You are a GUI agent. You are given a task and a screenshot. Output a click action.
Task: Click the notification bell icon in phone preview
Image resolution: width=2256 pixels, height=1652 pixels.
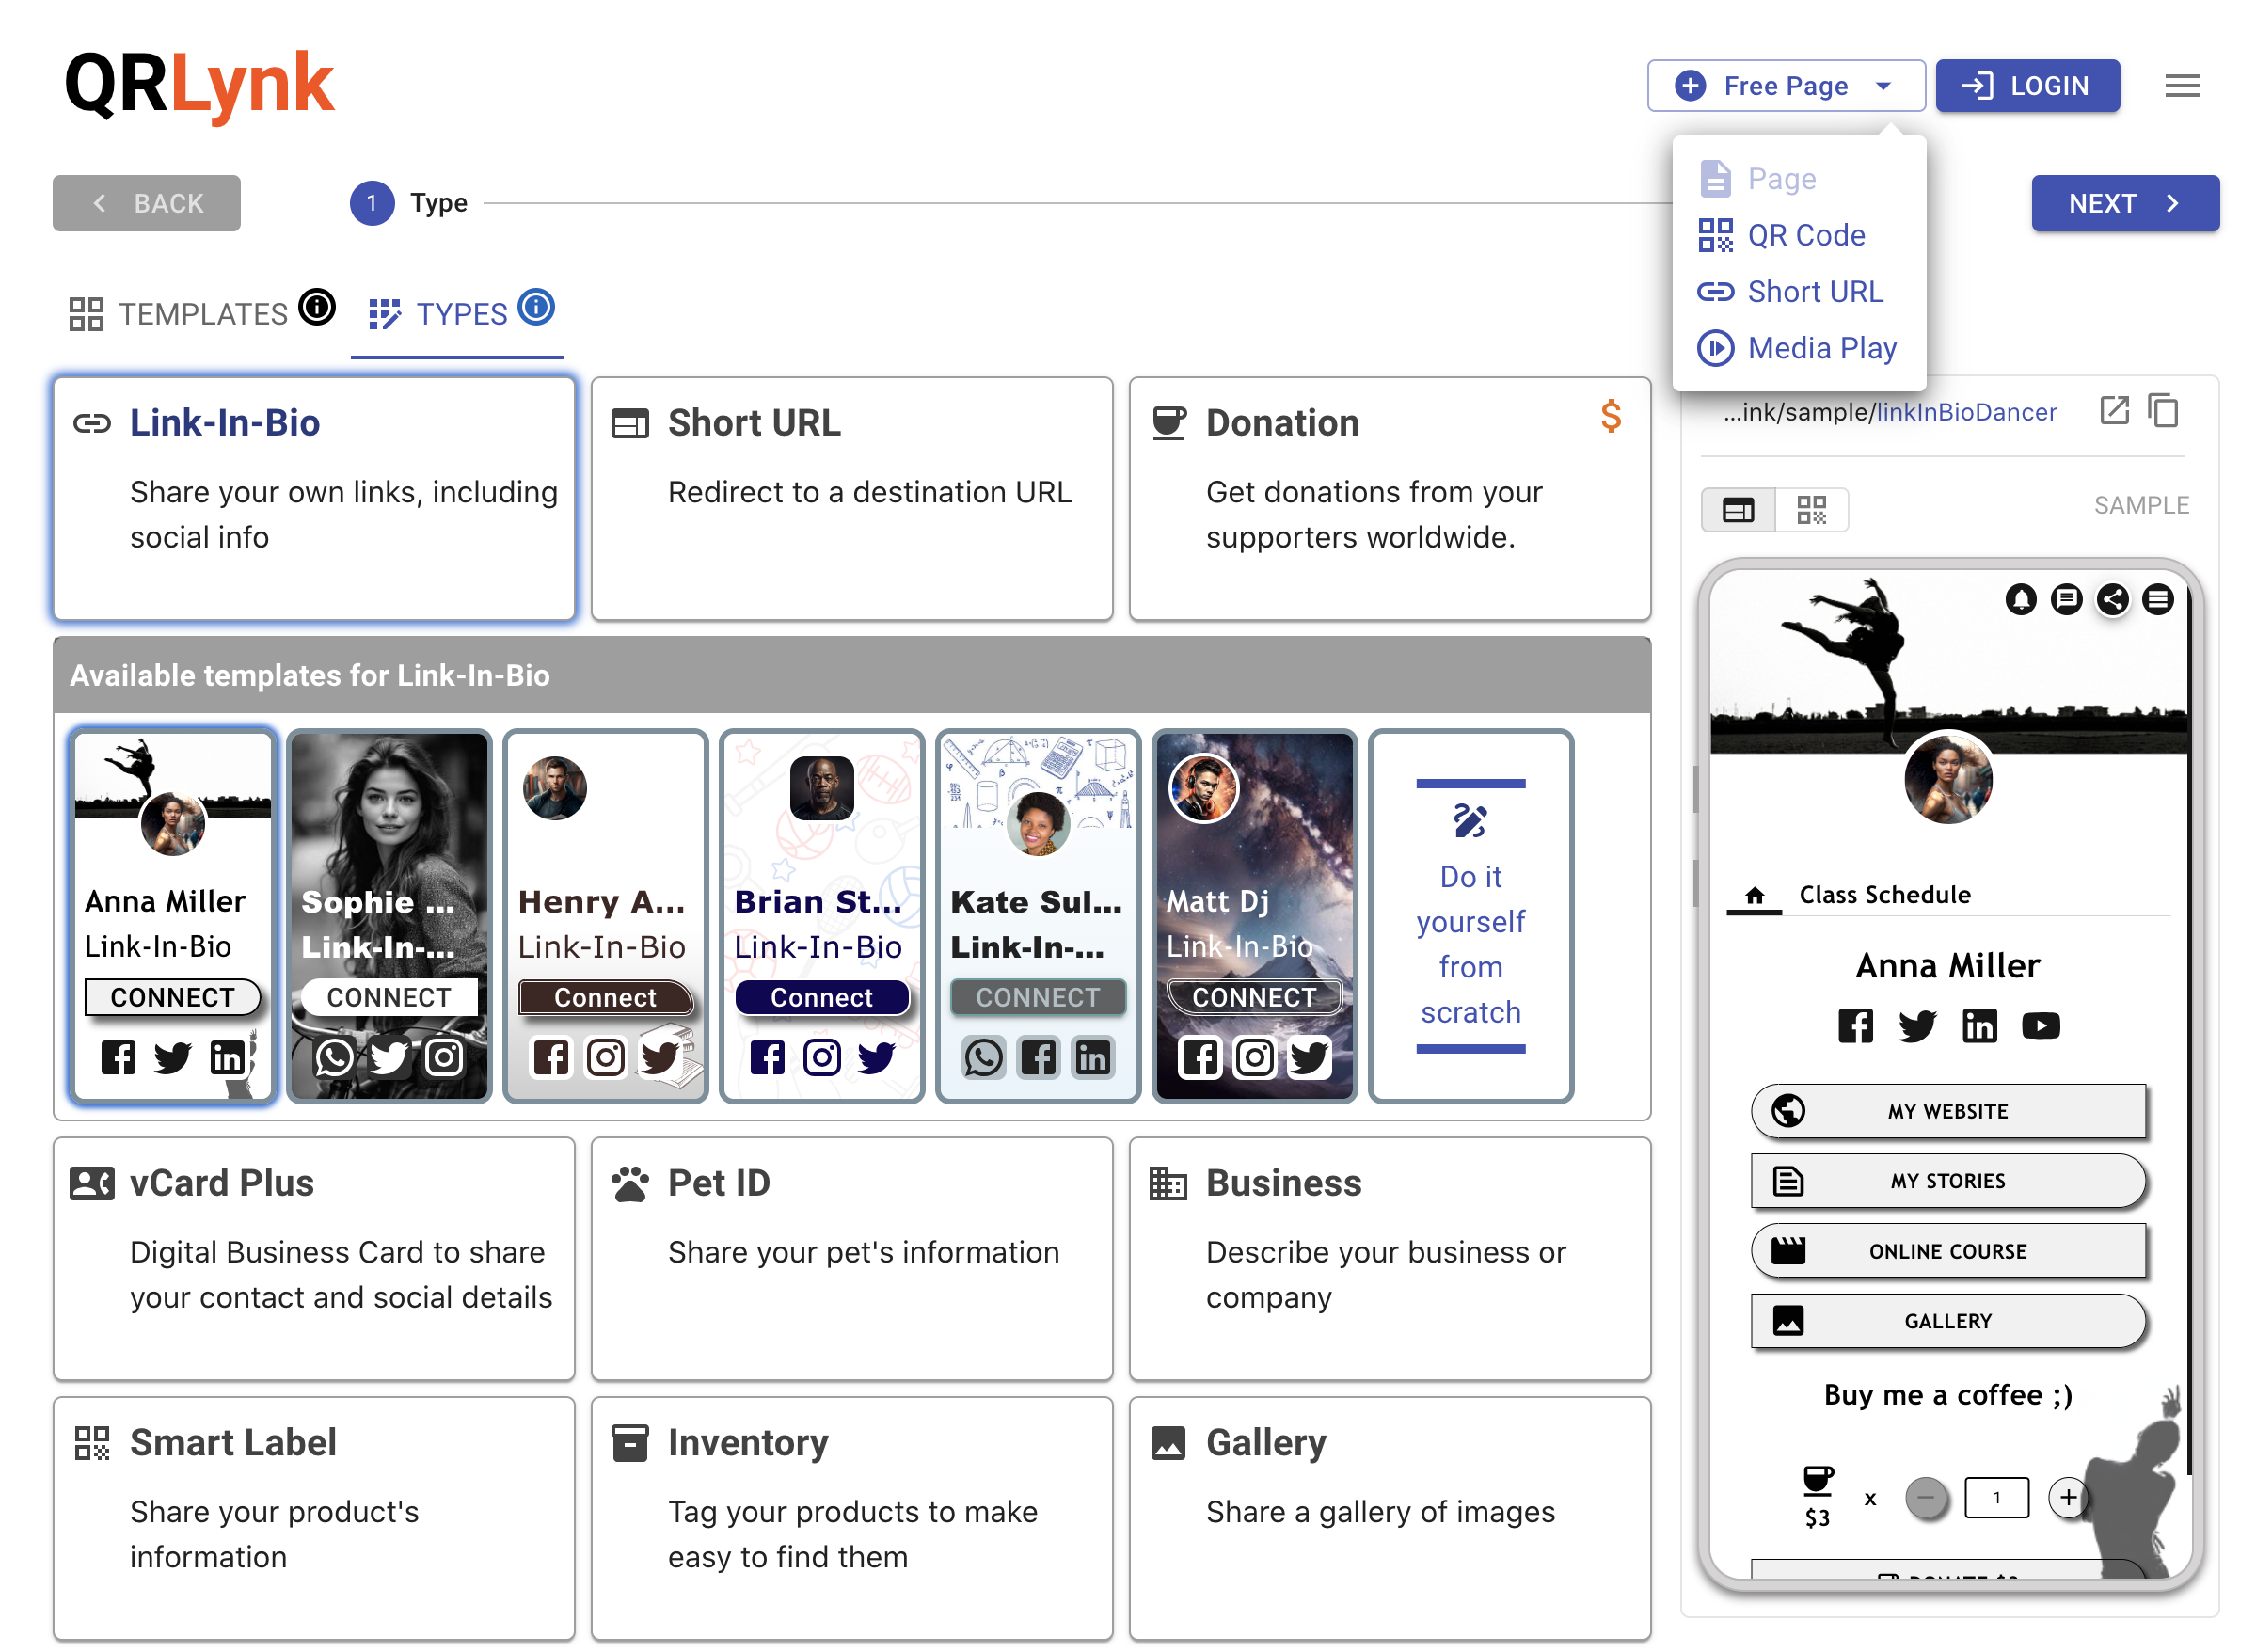point(2020,599)
